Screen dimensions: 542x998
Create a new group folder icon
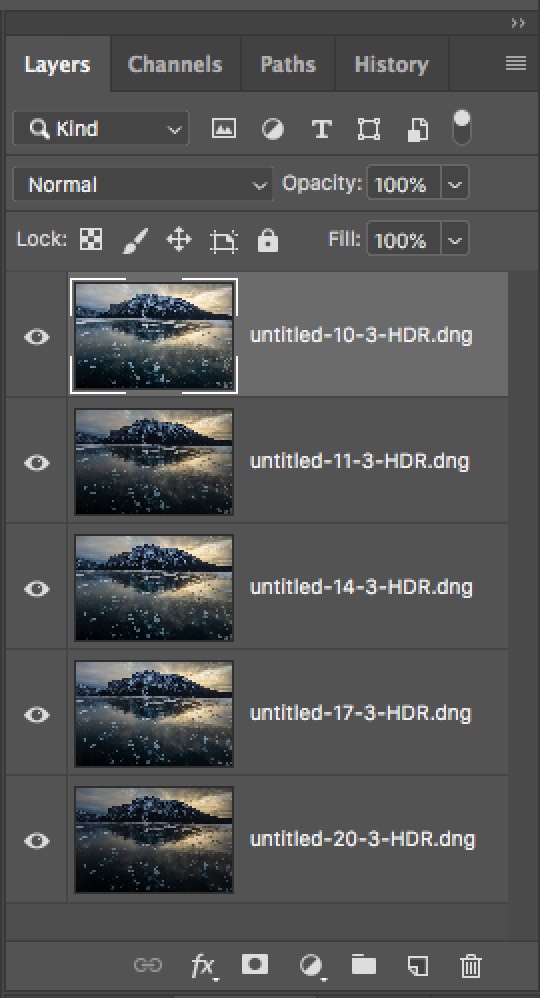tap(364, 965)
